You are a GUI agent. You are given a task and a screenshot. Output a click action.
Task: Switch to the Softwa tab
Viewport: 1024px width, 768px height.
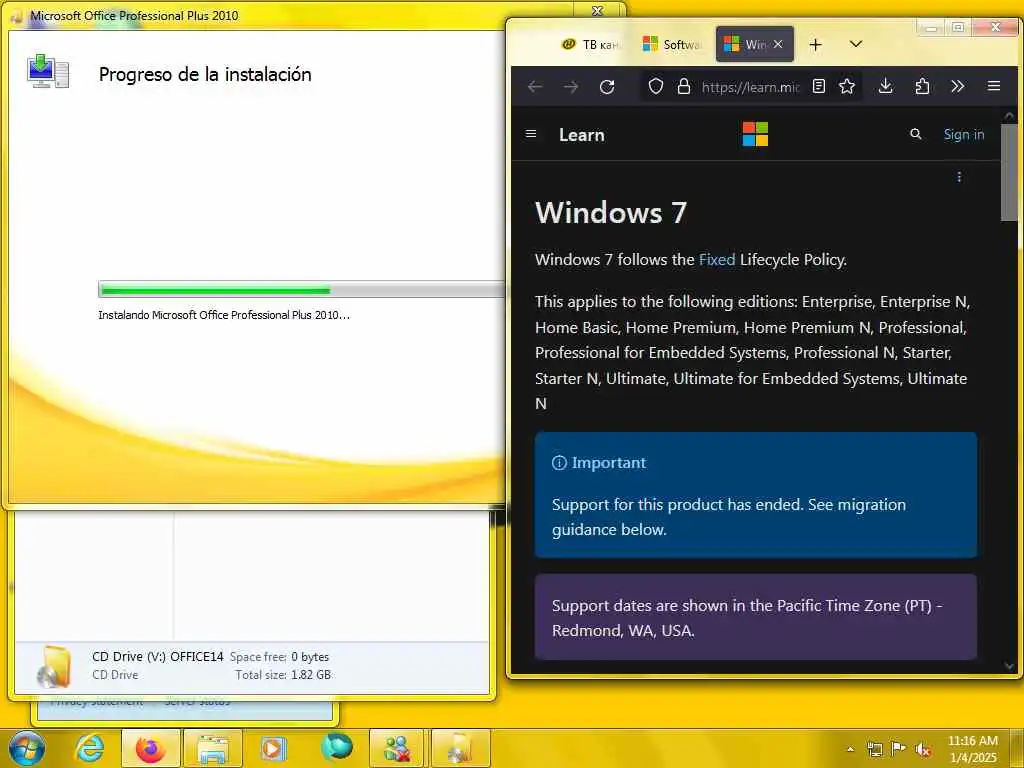pos(673,44)
